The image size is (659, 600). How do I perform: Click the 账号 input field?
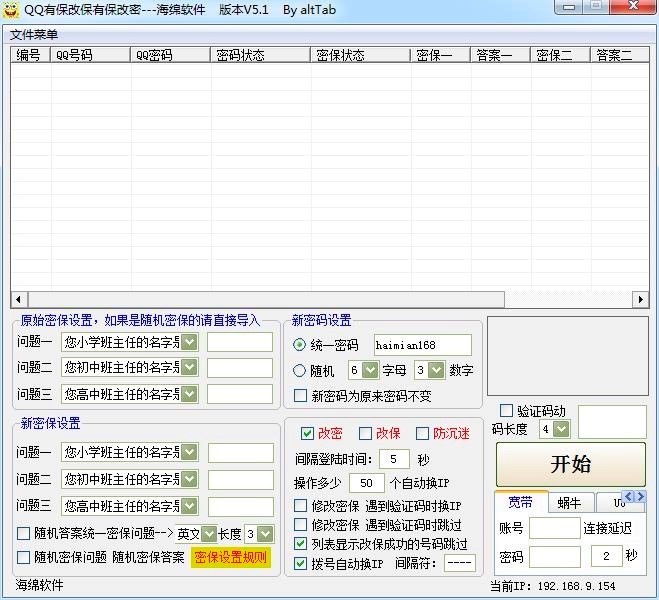tap(554, 528)
